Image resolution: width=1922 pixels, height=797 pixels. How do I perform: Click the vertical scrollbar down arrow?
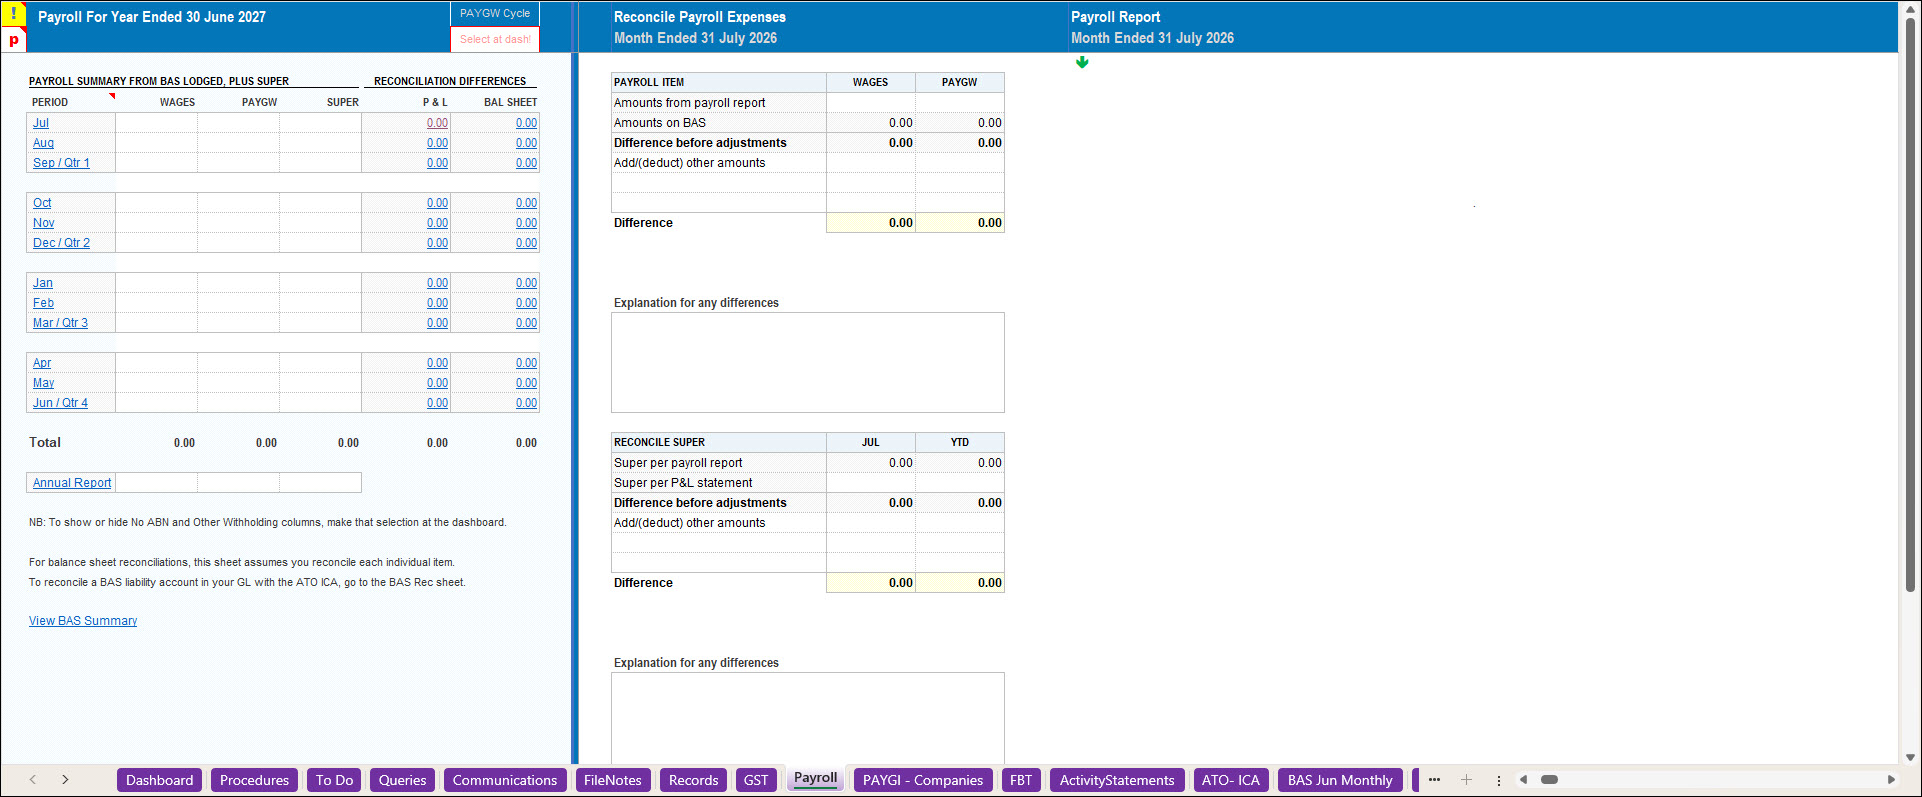click(1910, 757)
